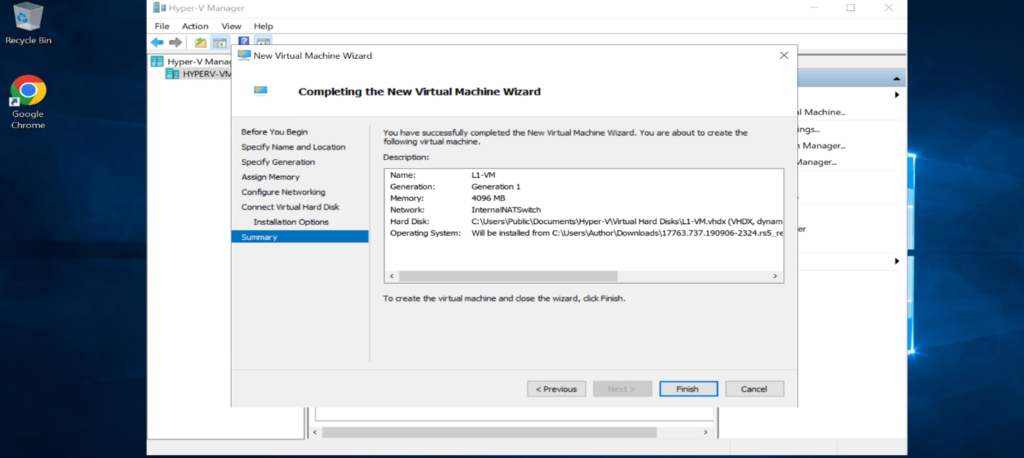The height and width of the screenshot is (458, 1024).
Task: Click the Hard Disk path text
Action: point(626,221)
